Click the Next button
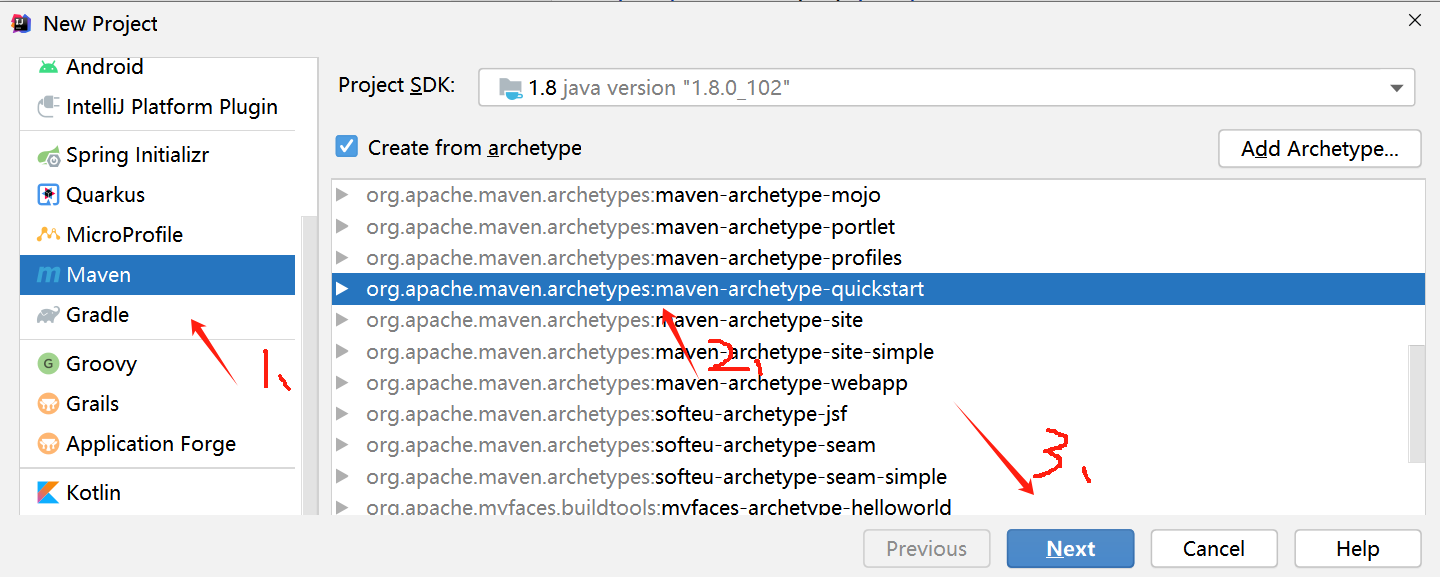 coord(1070,549)
